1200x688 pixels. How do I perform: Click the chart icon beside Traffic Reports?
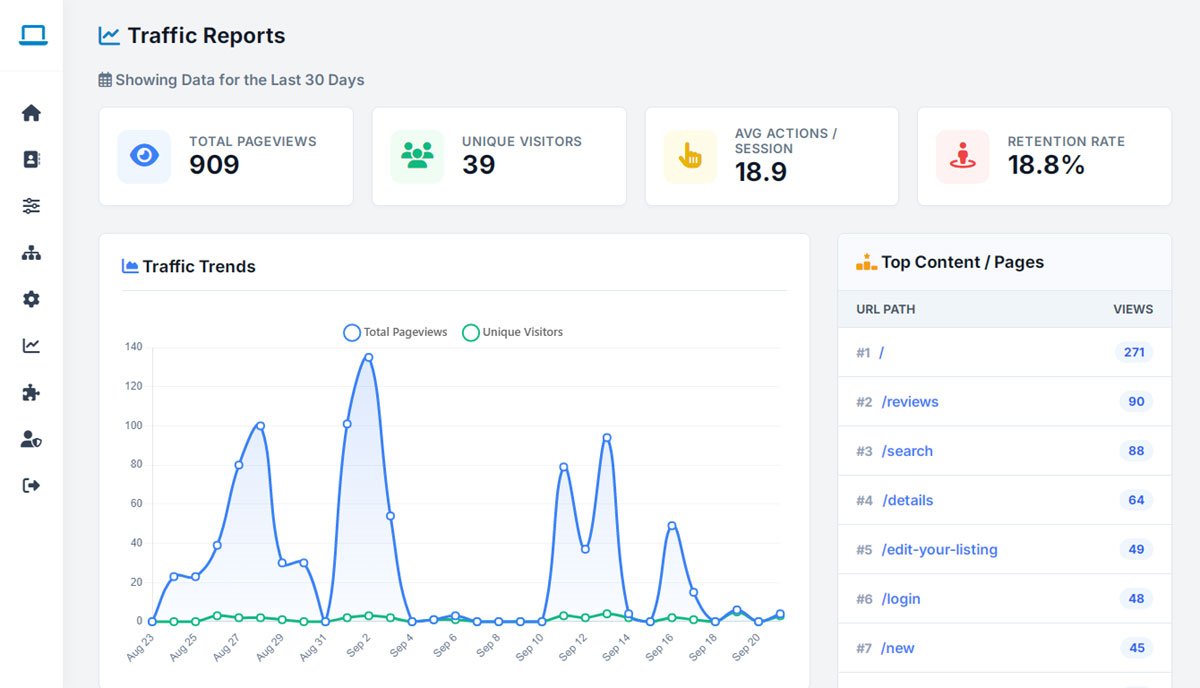[109, 36]
